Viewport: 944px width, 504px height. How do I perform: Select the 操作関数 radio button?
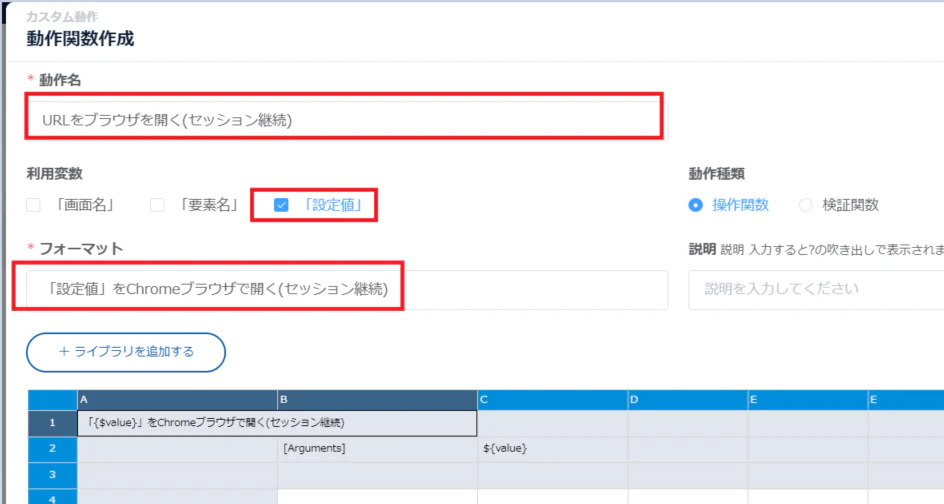click(695, 205)
